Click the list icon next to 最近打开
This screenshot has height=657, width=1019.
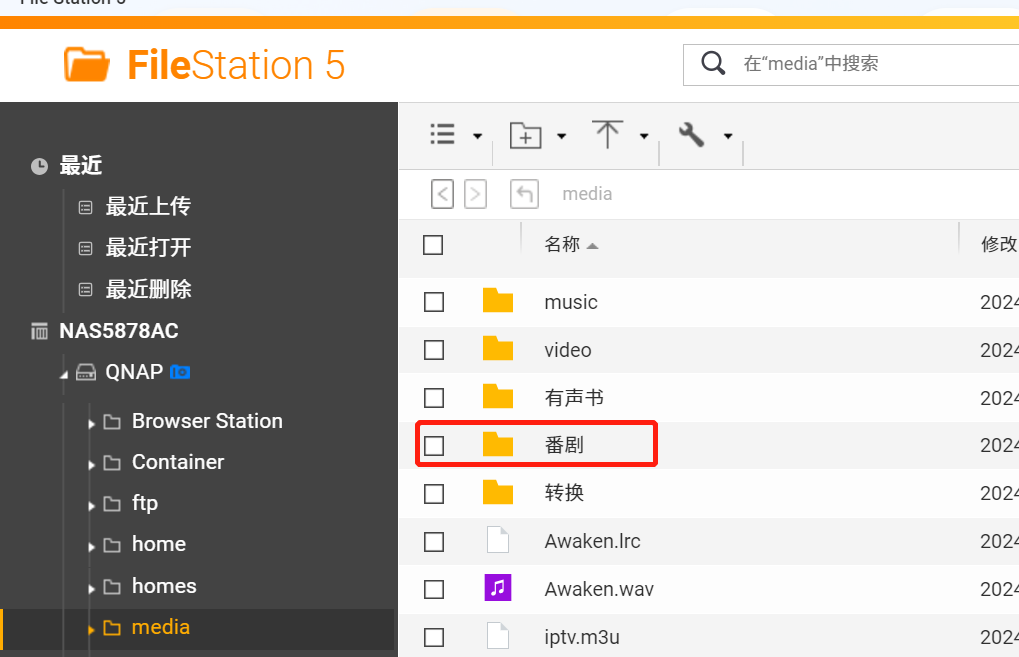pos(85,249)
